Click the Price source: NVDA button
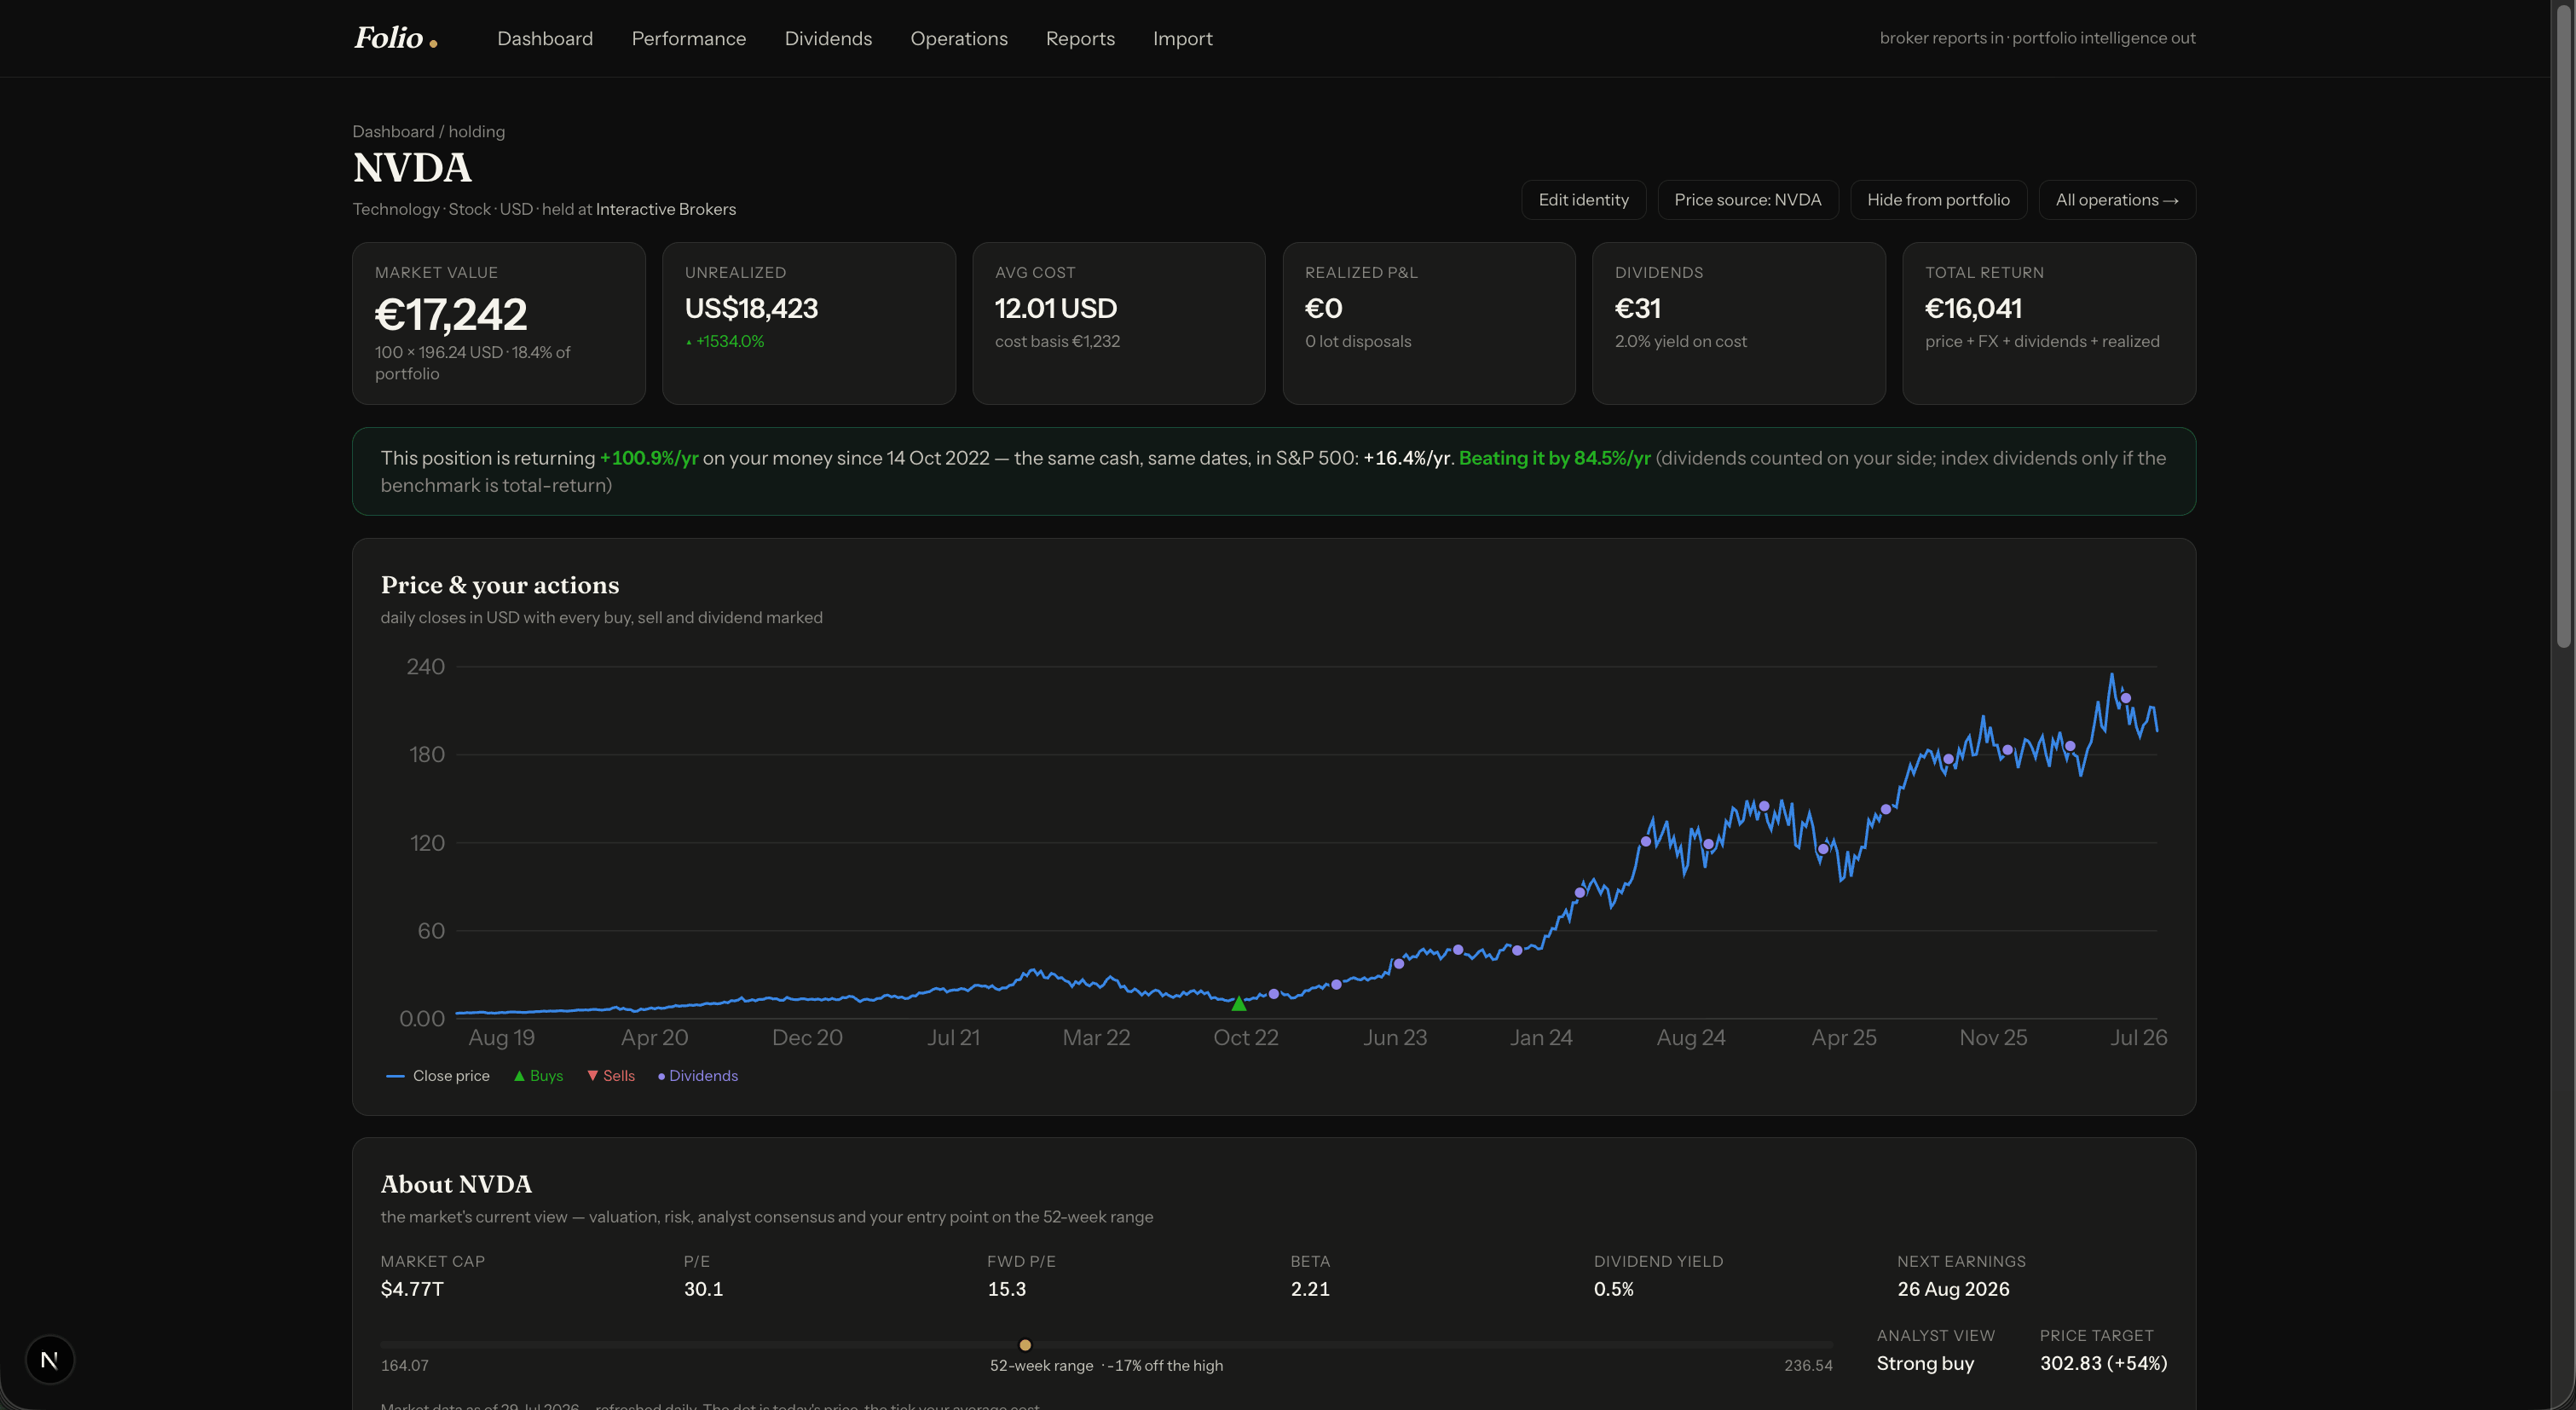This screenshot has height=1410, width=2576. (1747, 200)
